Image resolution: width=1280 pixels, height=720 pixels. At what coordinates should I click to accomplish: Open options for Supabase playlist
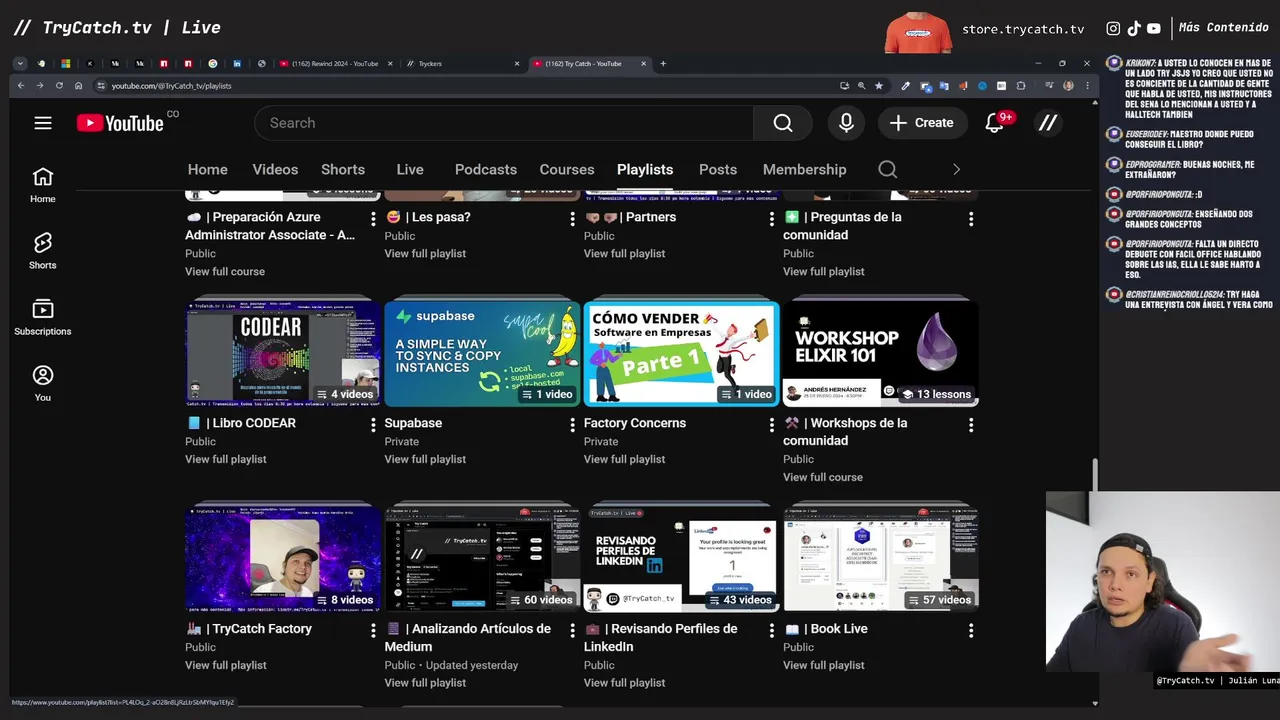[x=572, y=424]
